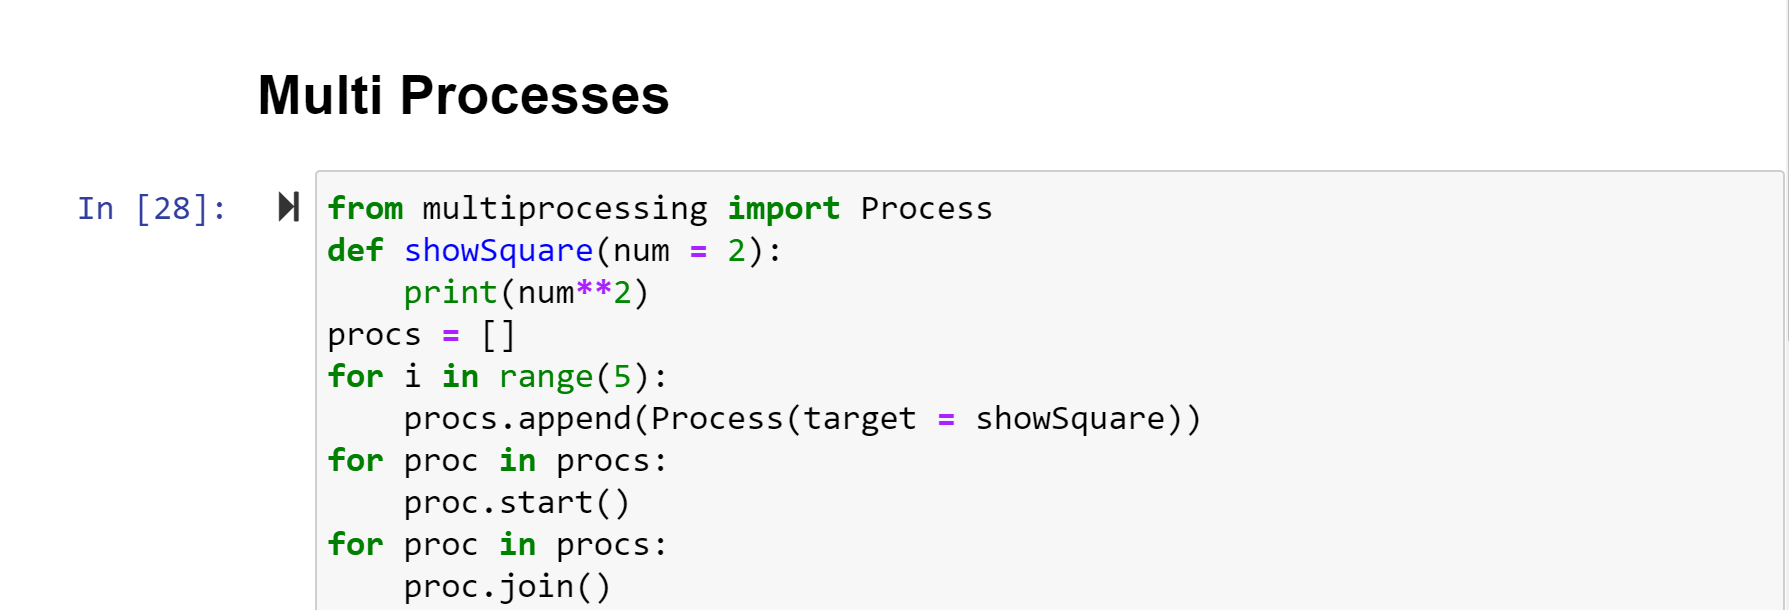Click the print call inside showSquare

tap(450, 292)
